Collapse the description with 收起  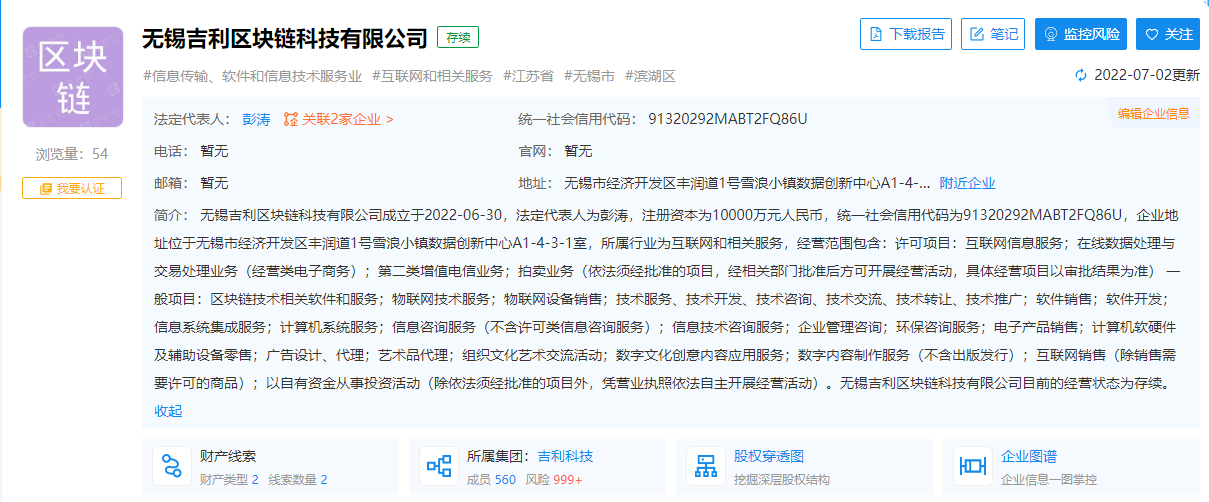pyautogui.click(x=168, y=411)
